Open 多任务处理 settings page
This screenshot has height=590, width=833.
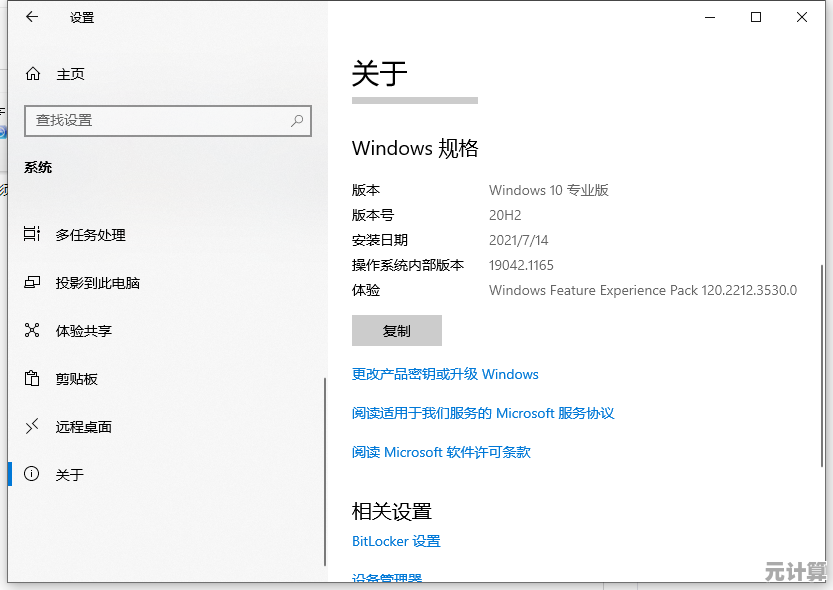90,235
